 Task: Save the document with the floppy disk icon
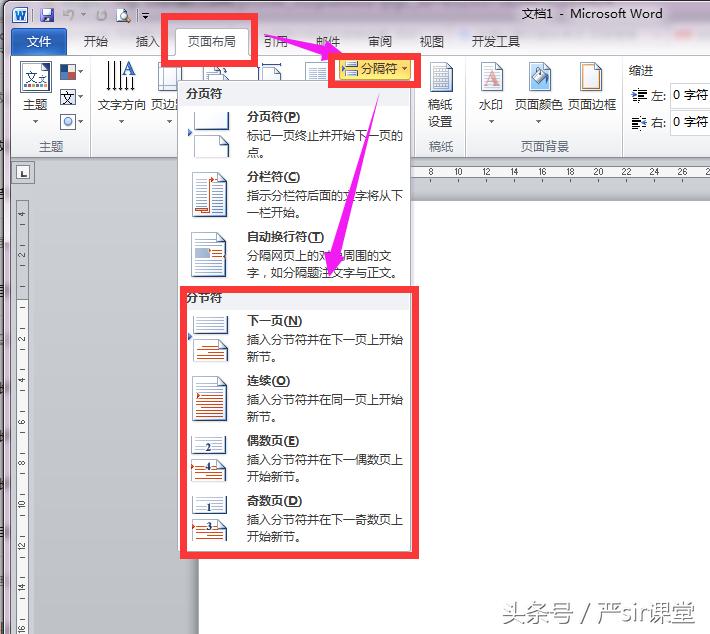tap(47, 15)
